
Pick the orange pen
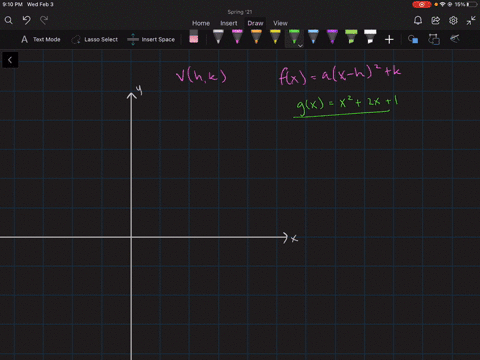coord(256,37)
